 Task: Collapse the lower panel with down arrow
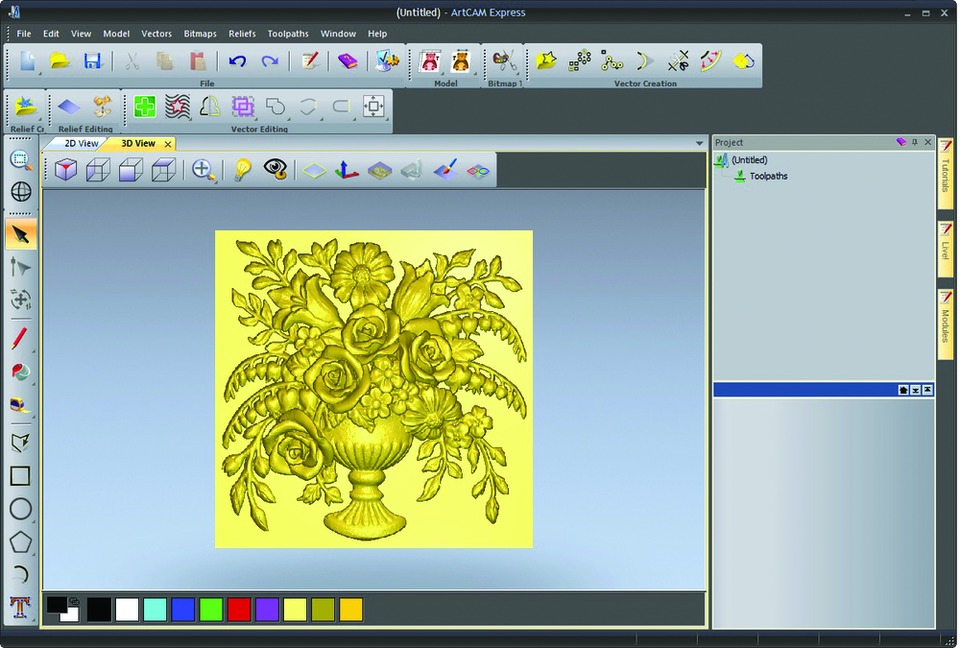click(916, 390)
